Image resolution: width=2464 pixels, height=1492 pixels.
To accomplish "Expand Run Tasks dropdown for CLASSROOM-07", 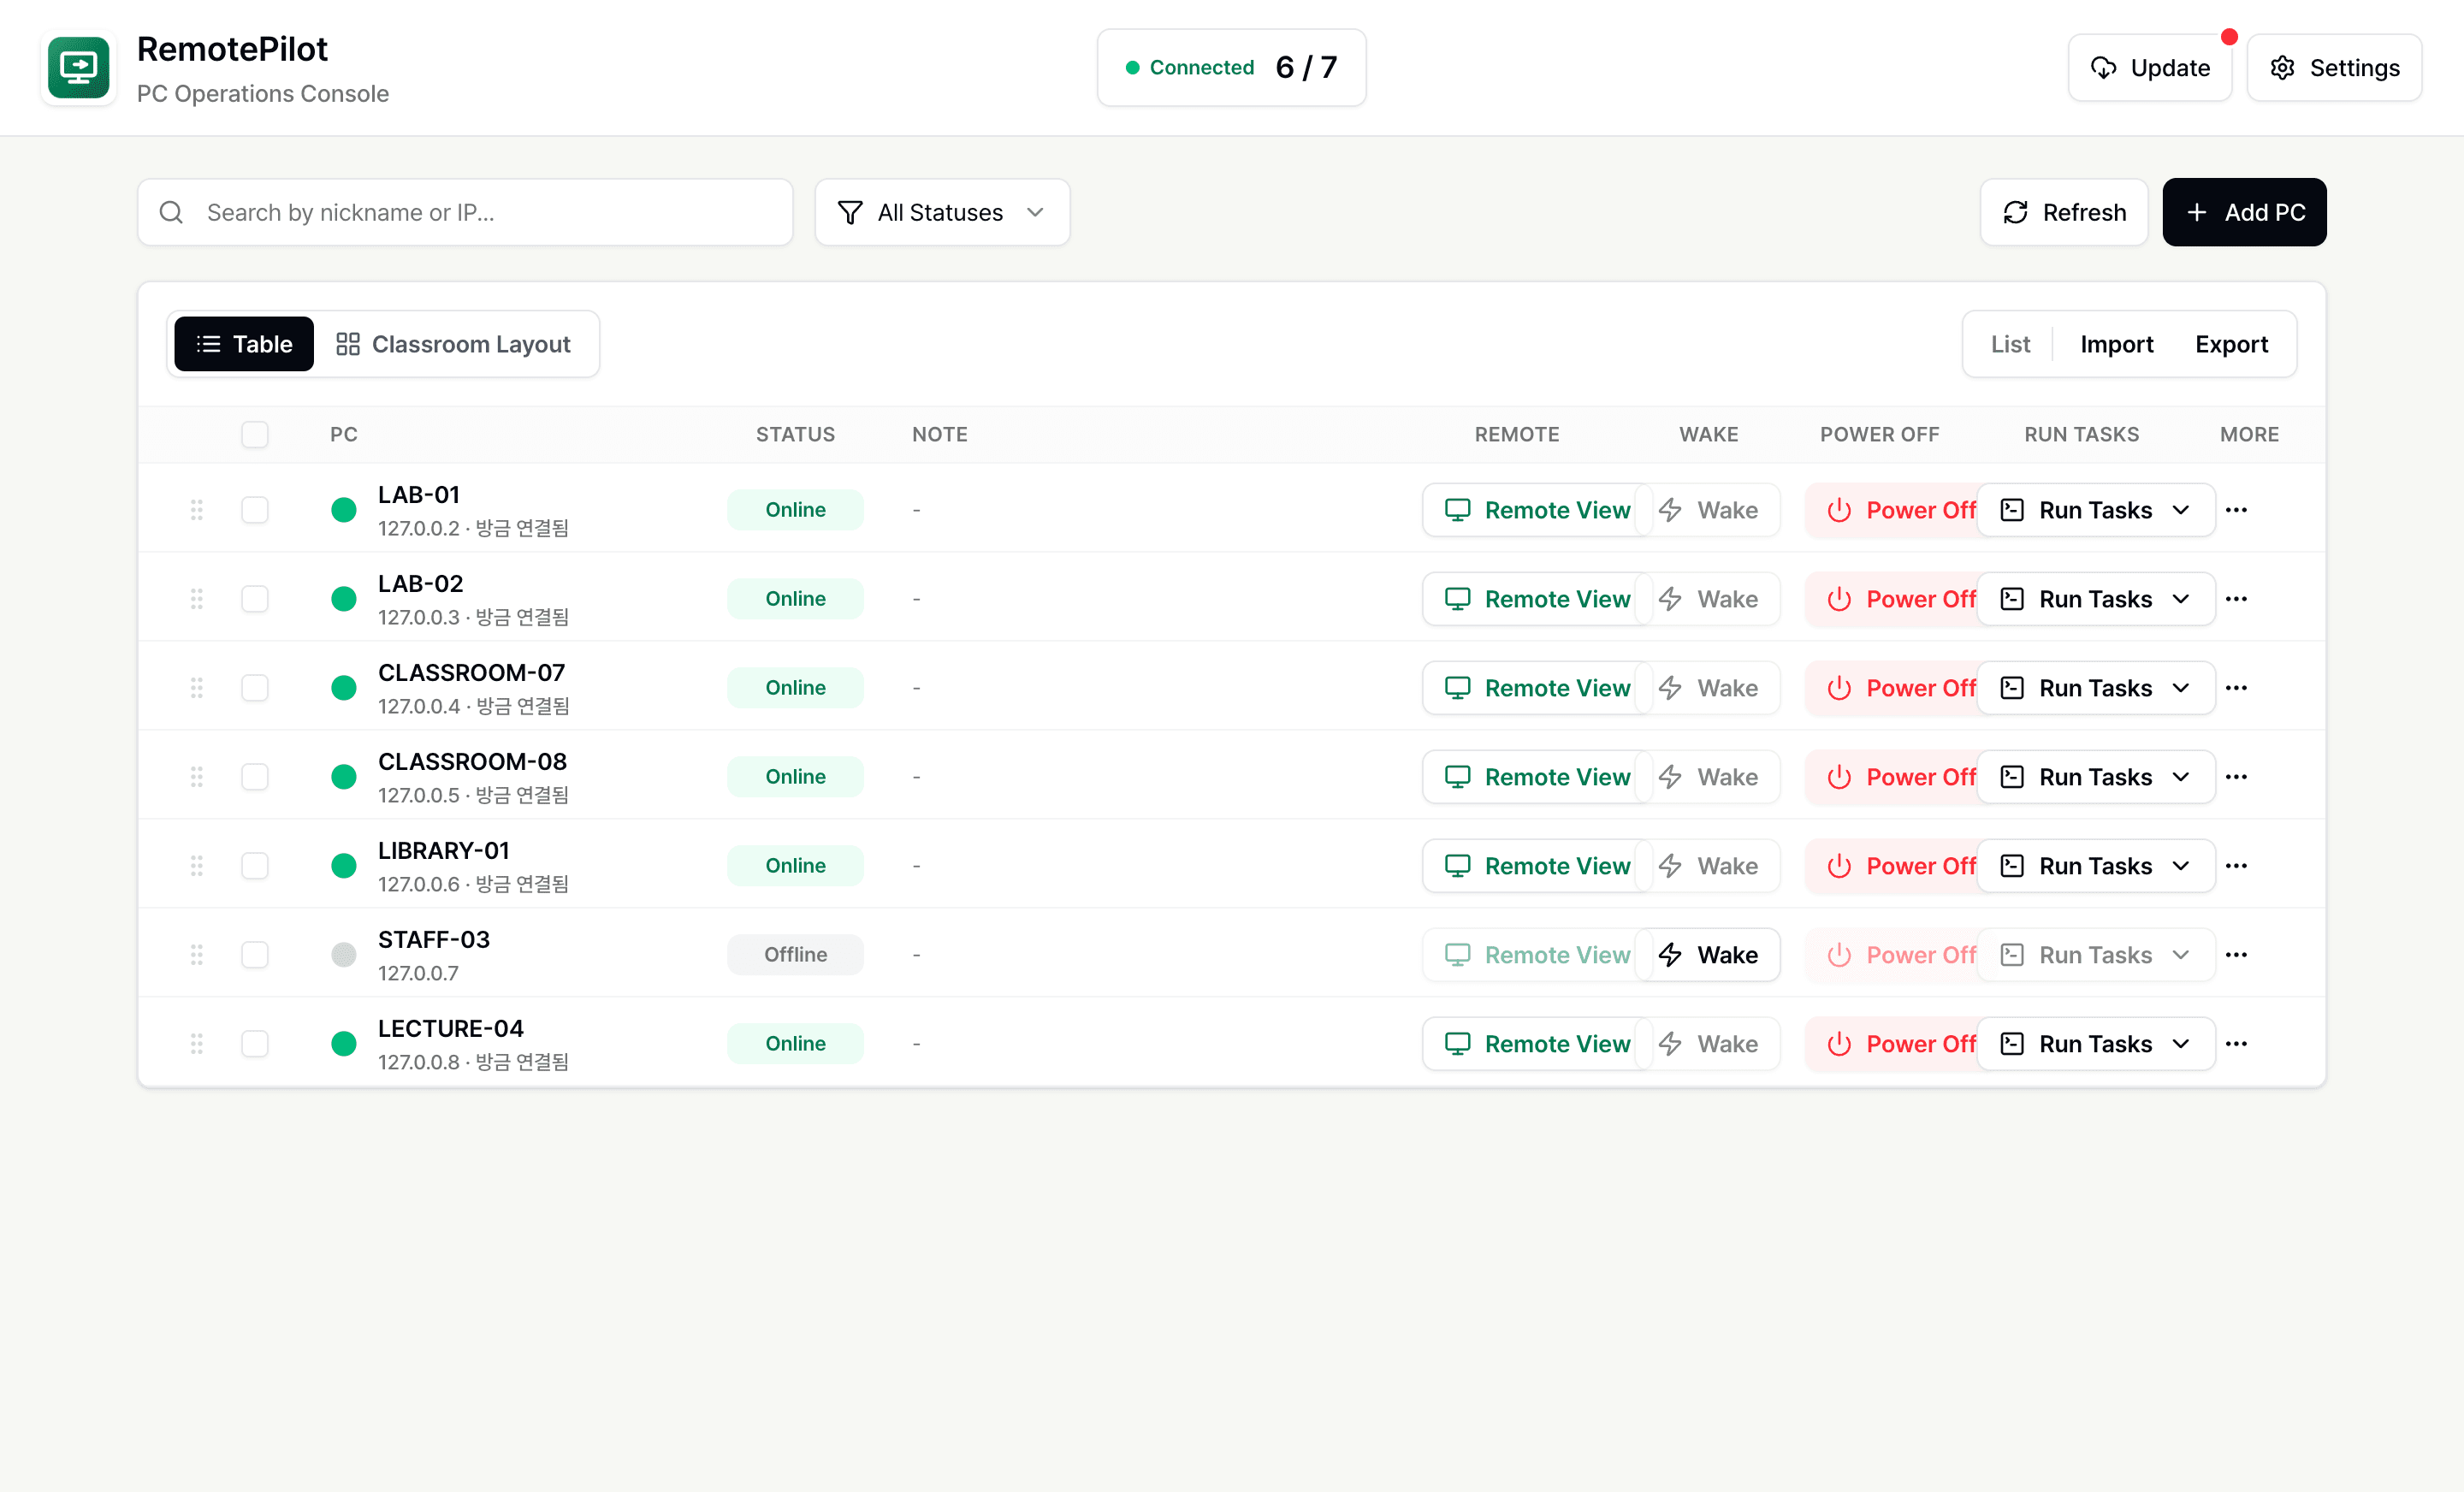I will point(2096,688).
